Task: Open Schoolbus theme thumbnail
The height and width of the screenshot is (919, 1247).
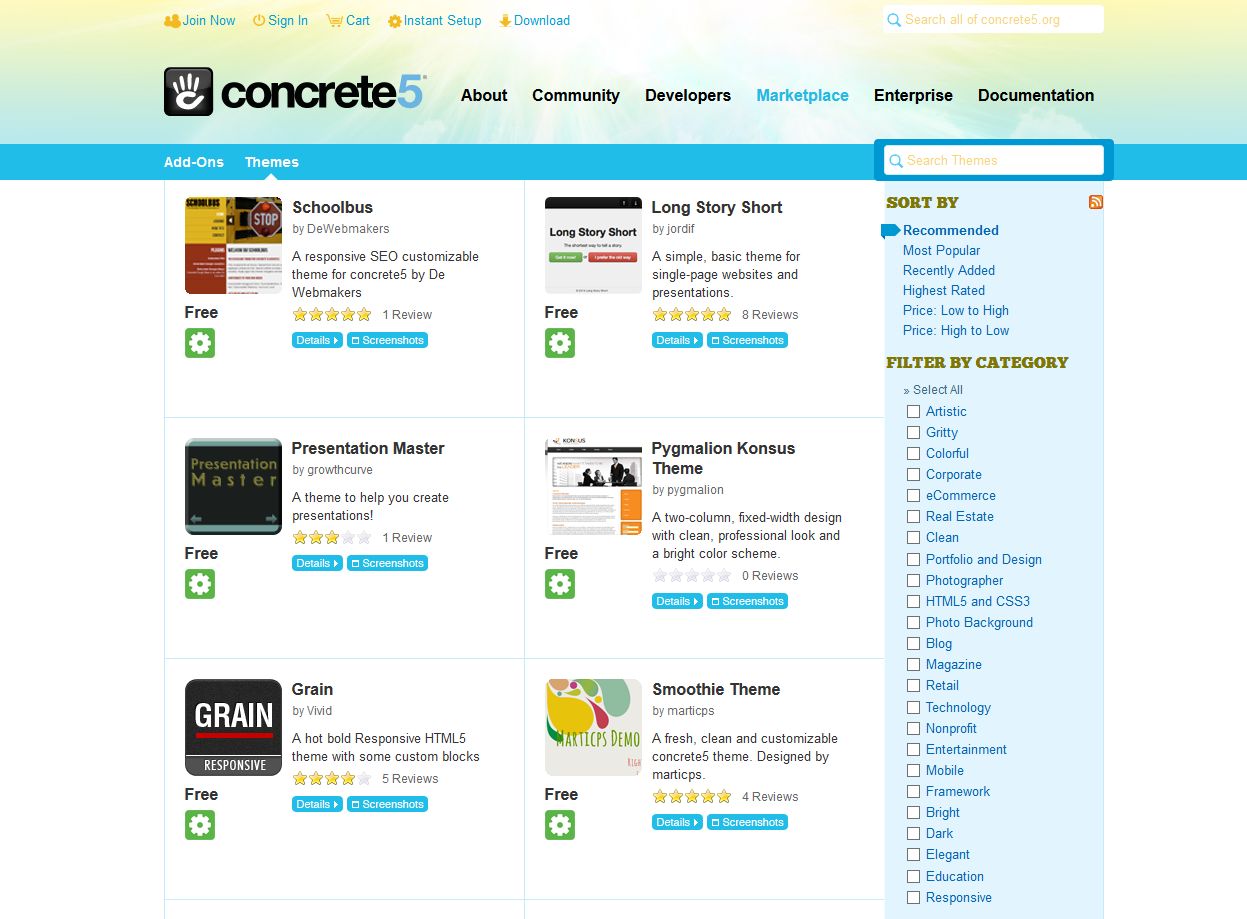Action: point(233,245)
